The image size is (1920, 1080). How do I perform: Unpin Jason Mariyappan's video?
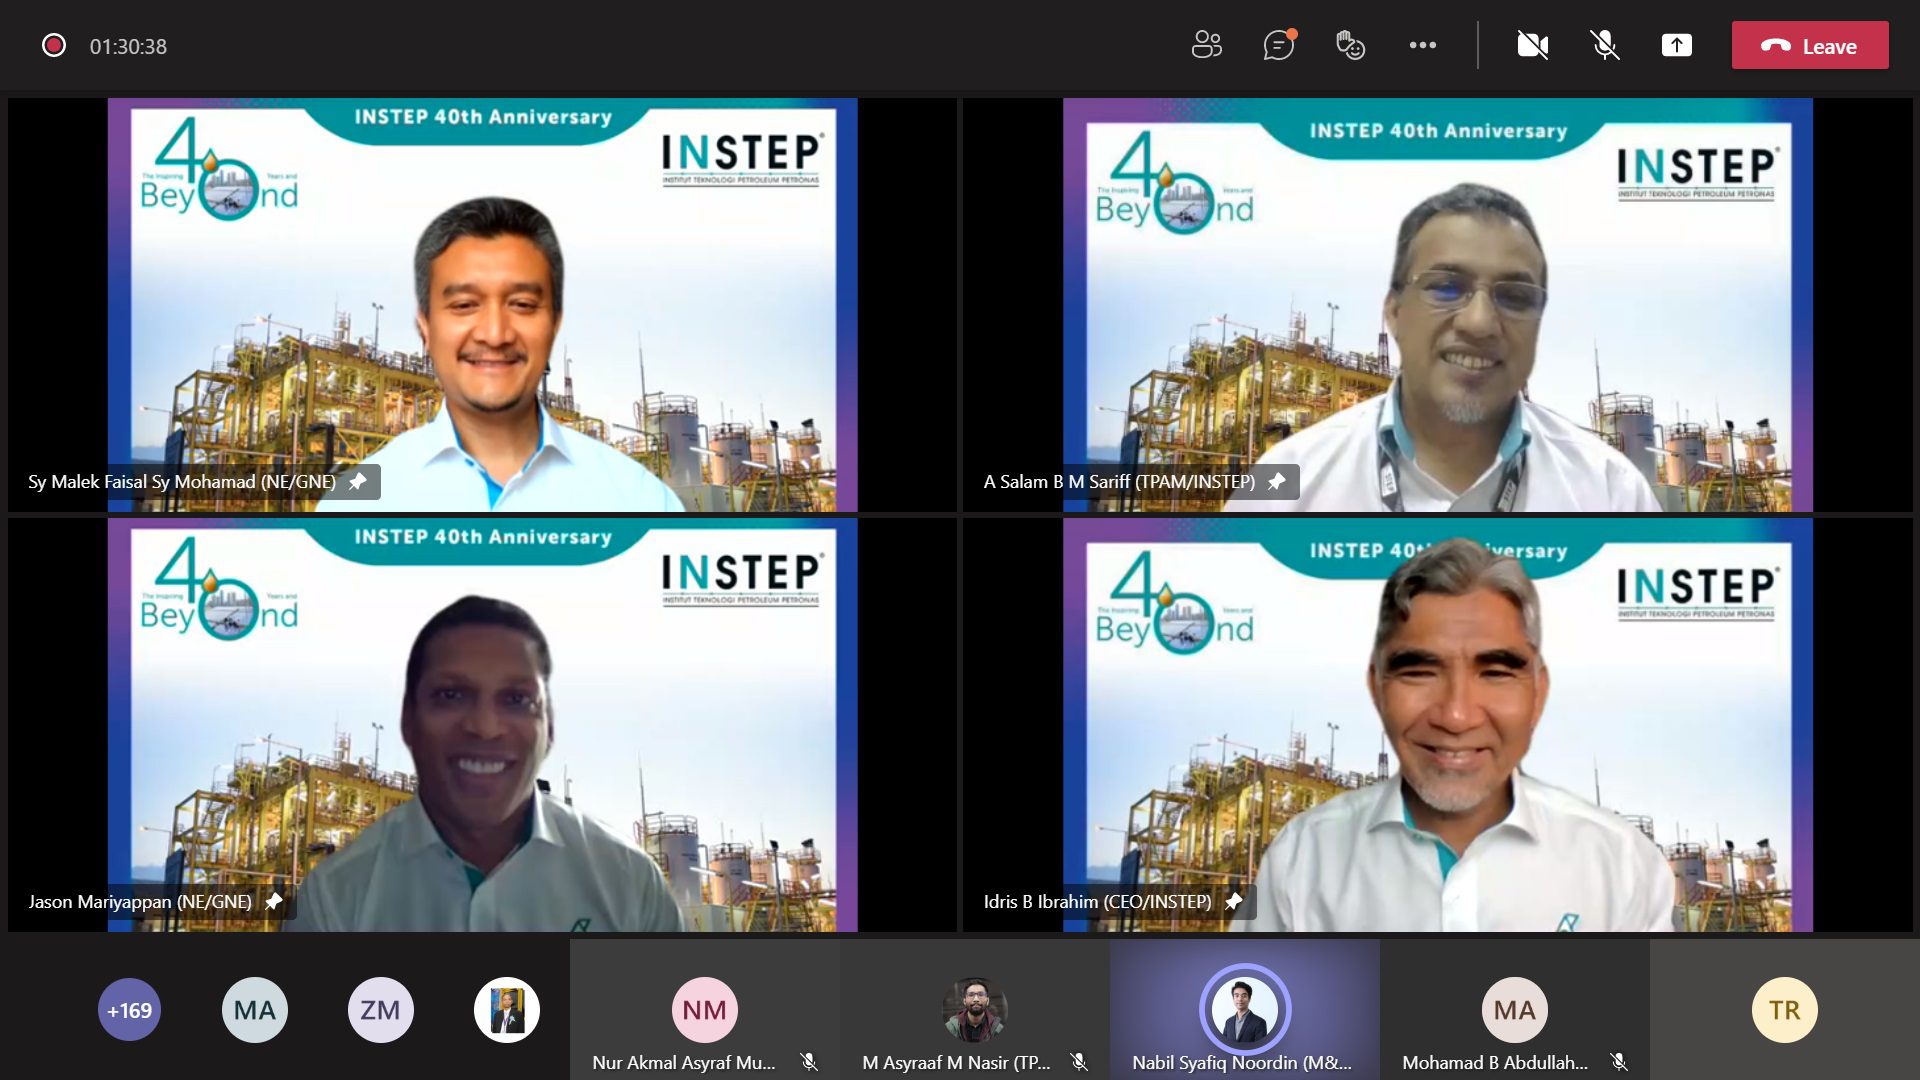coord(273,902)
